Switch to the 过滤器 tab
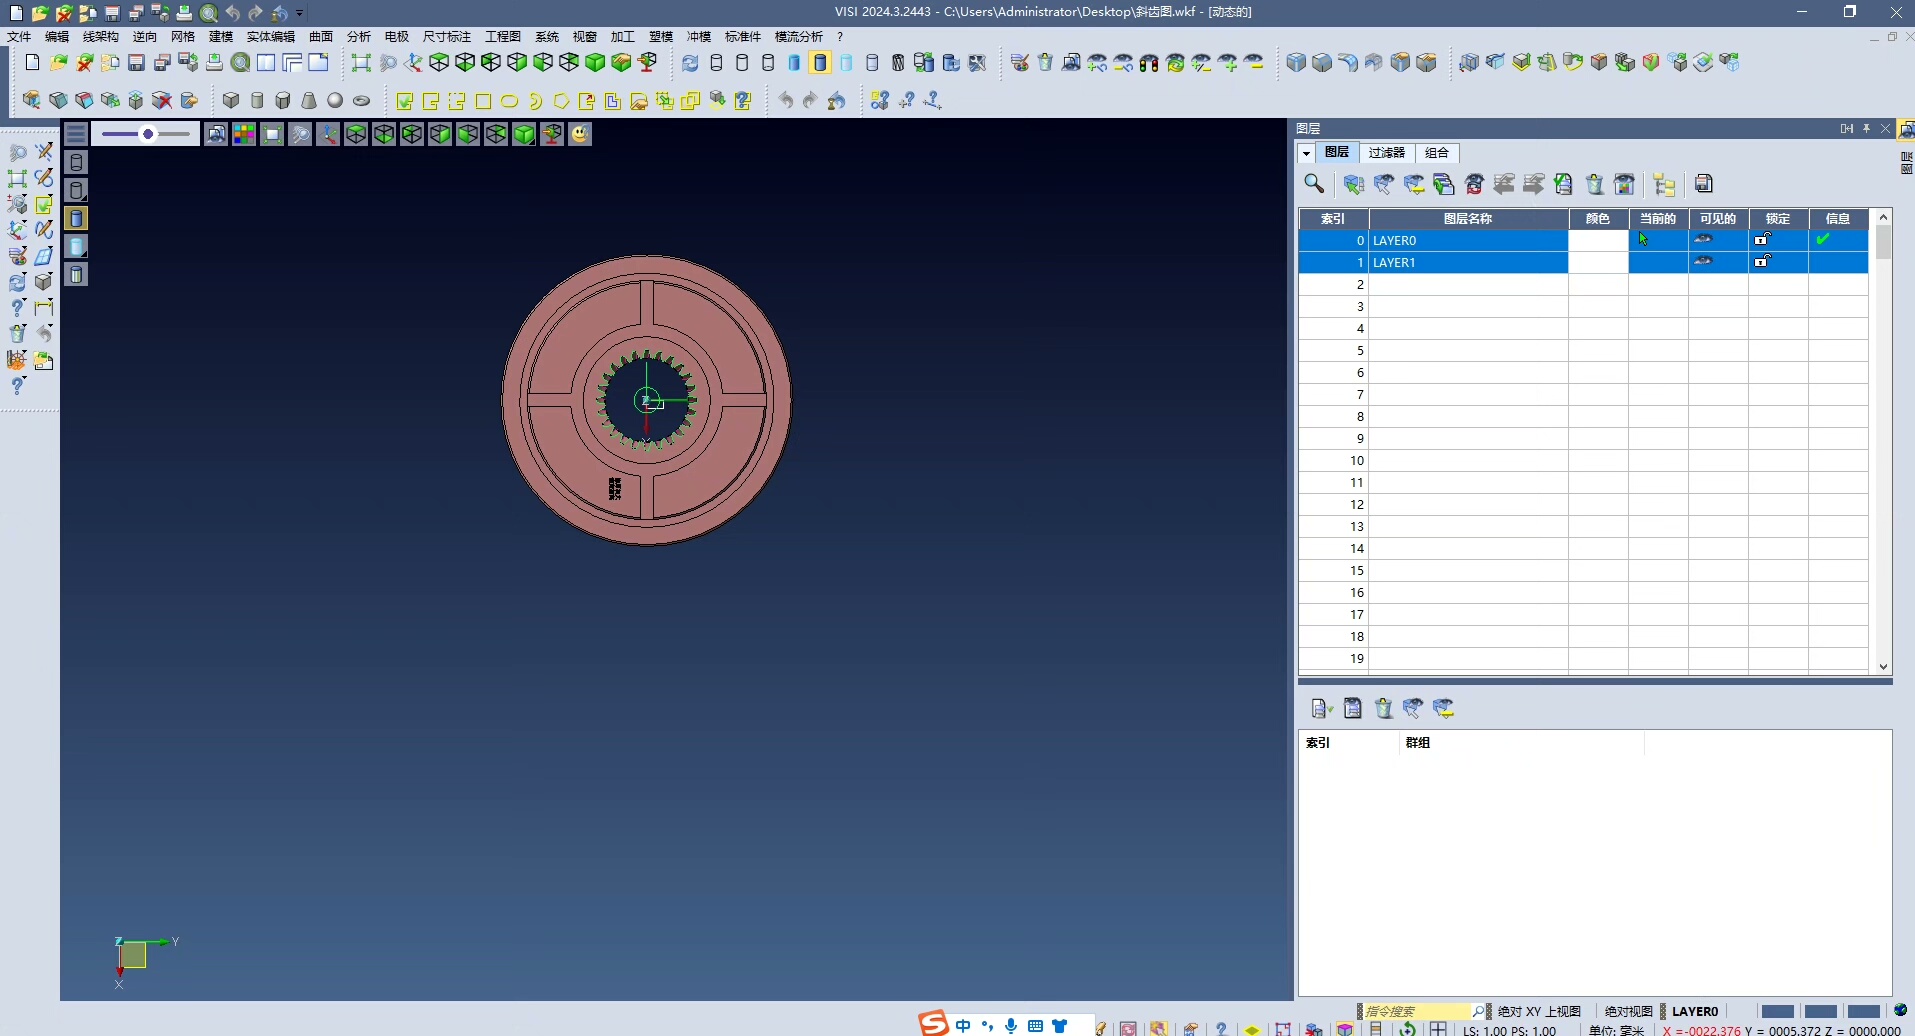This screenshot has height=1036, width=1915. click(1386, 153)
